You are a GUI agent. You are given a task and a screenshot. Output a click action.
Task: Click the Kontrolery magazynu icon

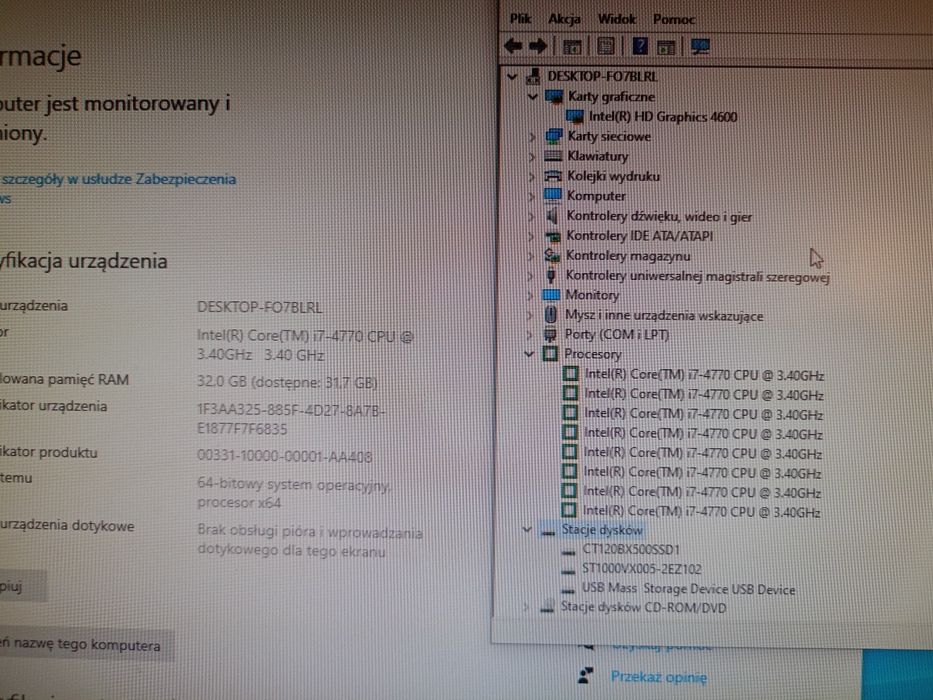pyautogui.click(x=552, y=256)
